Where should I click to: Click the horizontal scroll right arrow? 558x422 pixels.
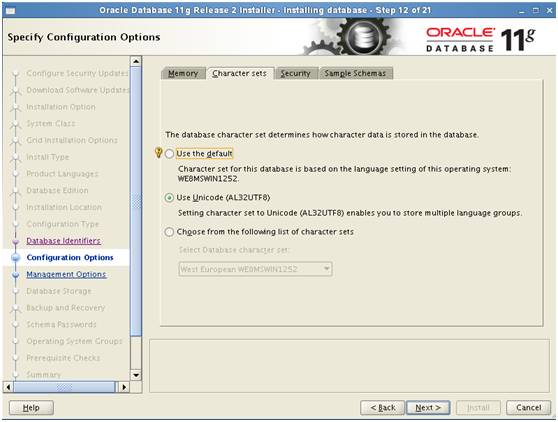123,387
